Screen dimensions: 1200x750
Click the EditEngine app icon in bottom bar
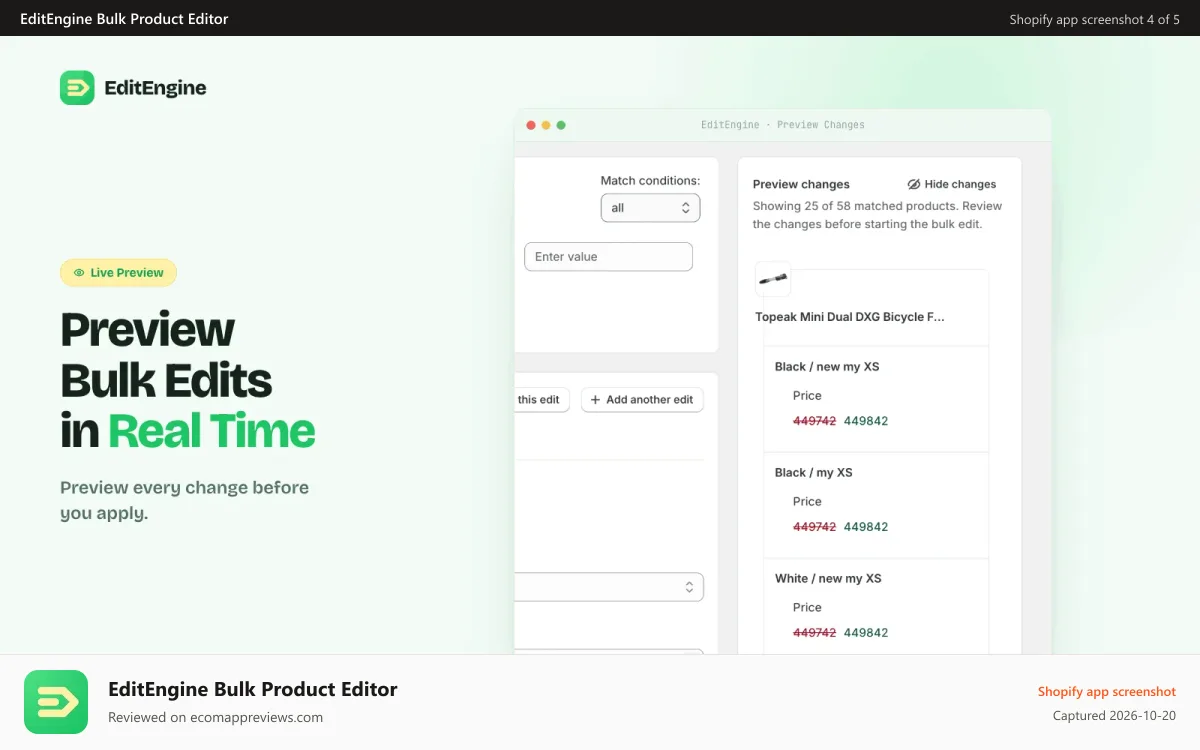[x=56, y=702]
